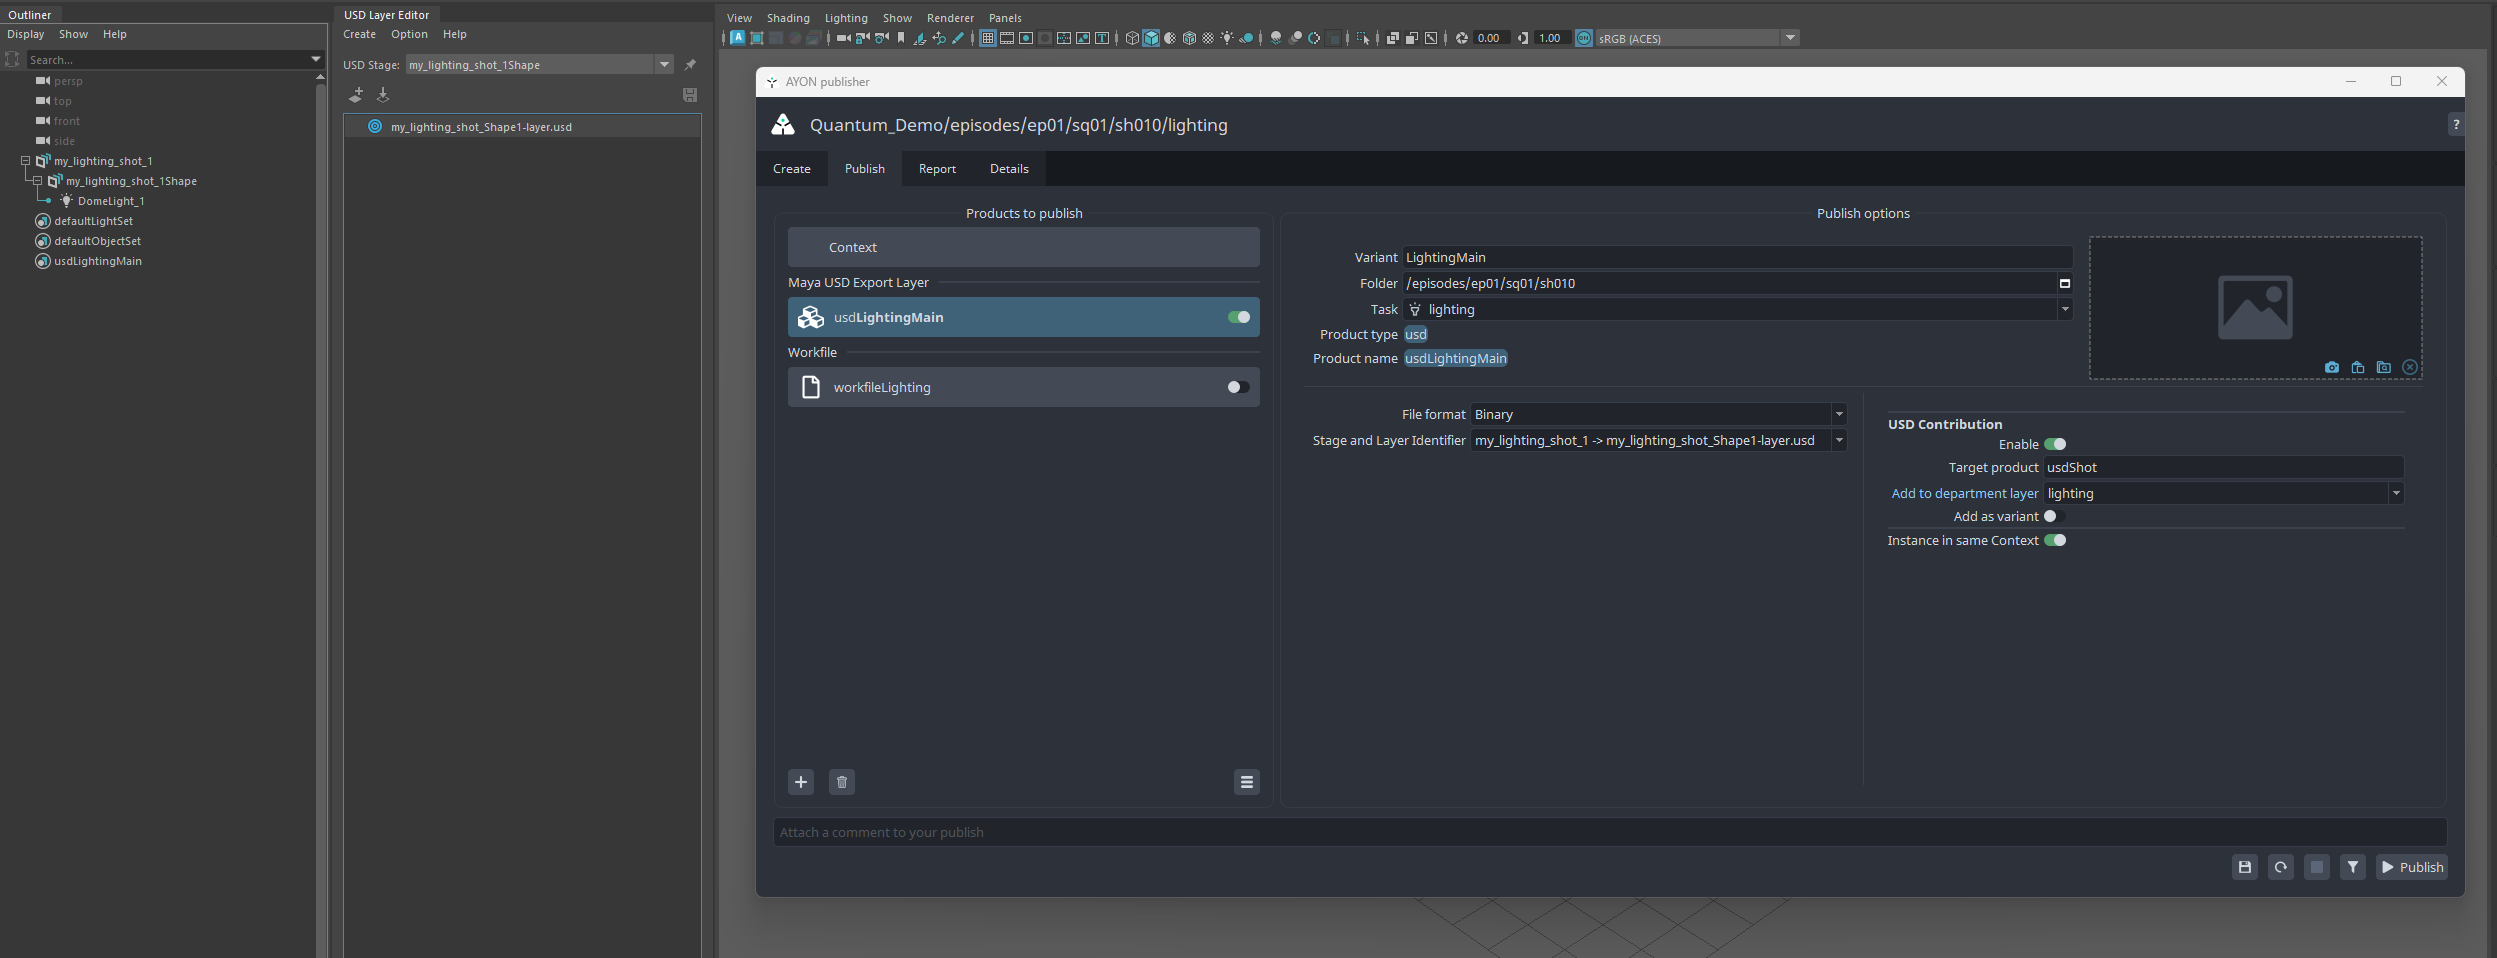Pin the USD stage in Layer Editor

[690, 65]
